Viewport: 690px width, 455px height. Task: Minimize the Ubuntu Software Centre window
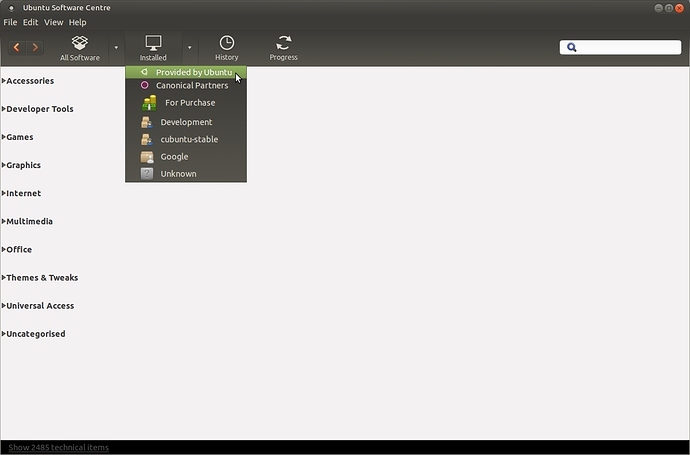point(658,8)
